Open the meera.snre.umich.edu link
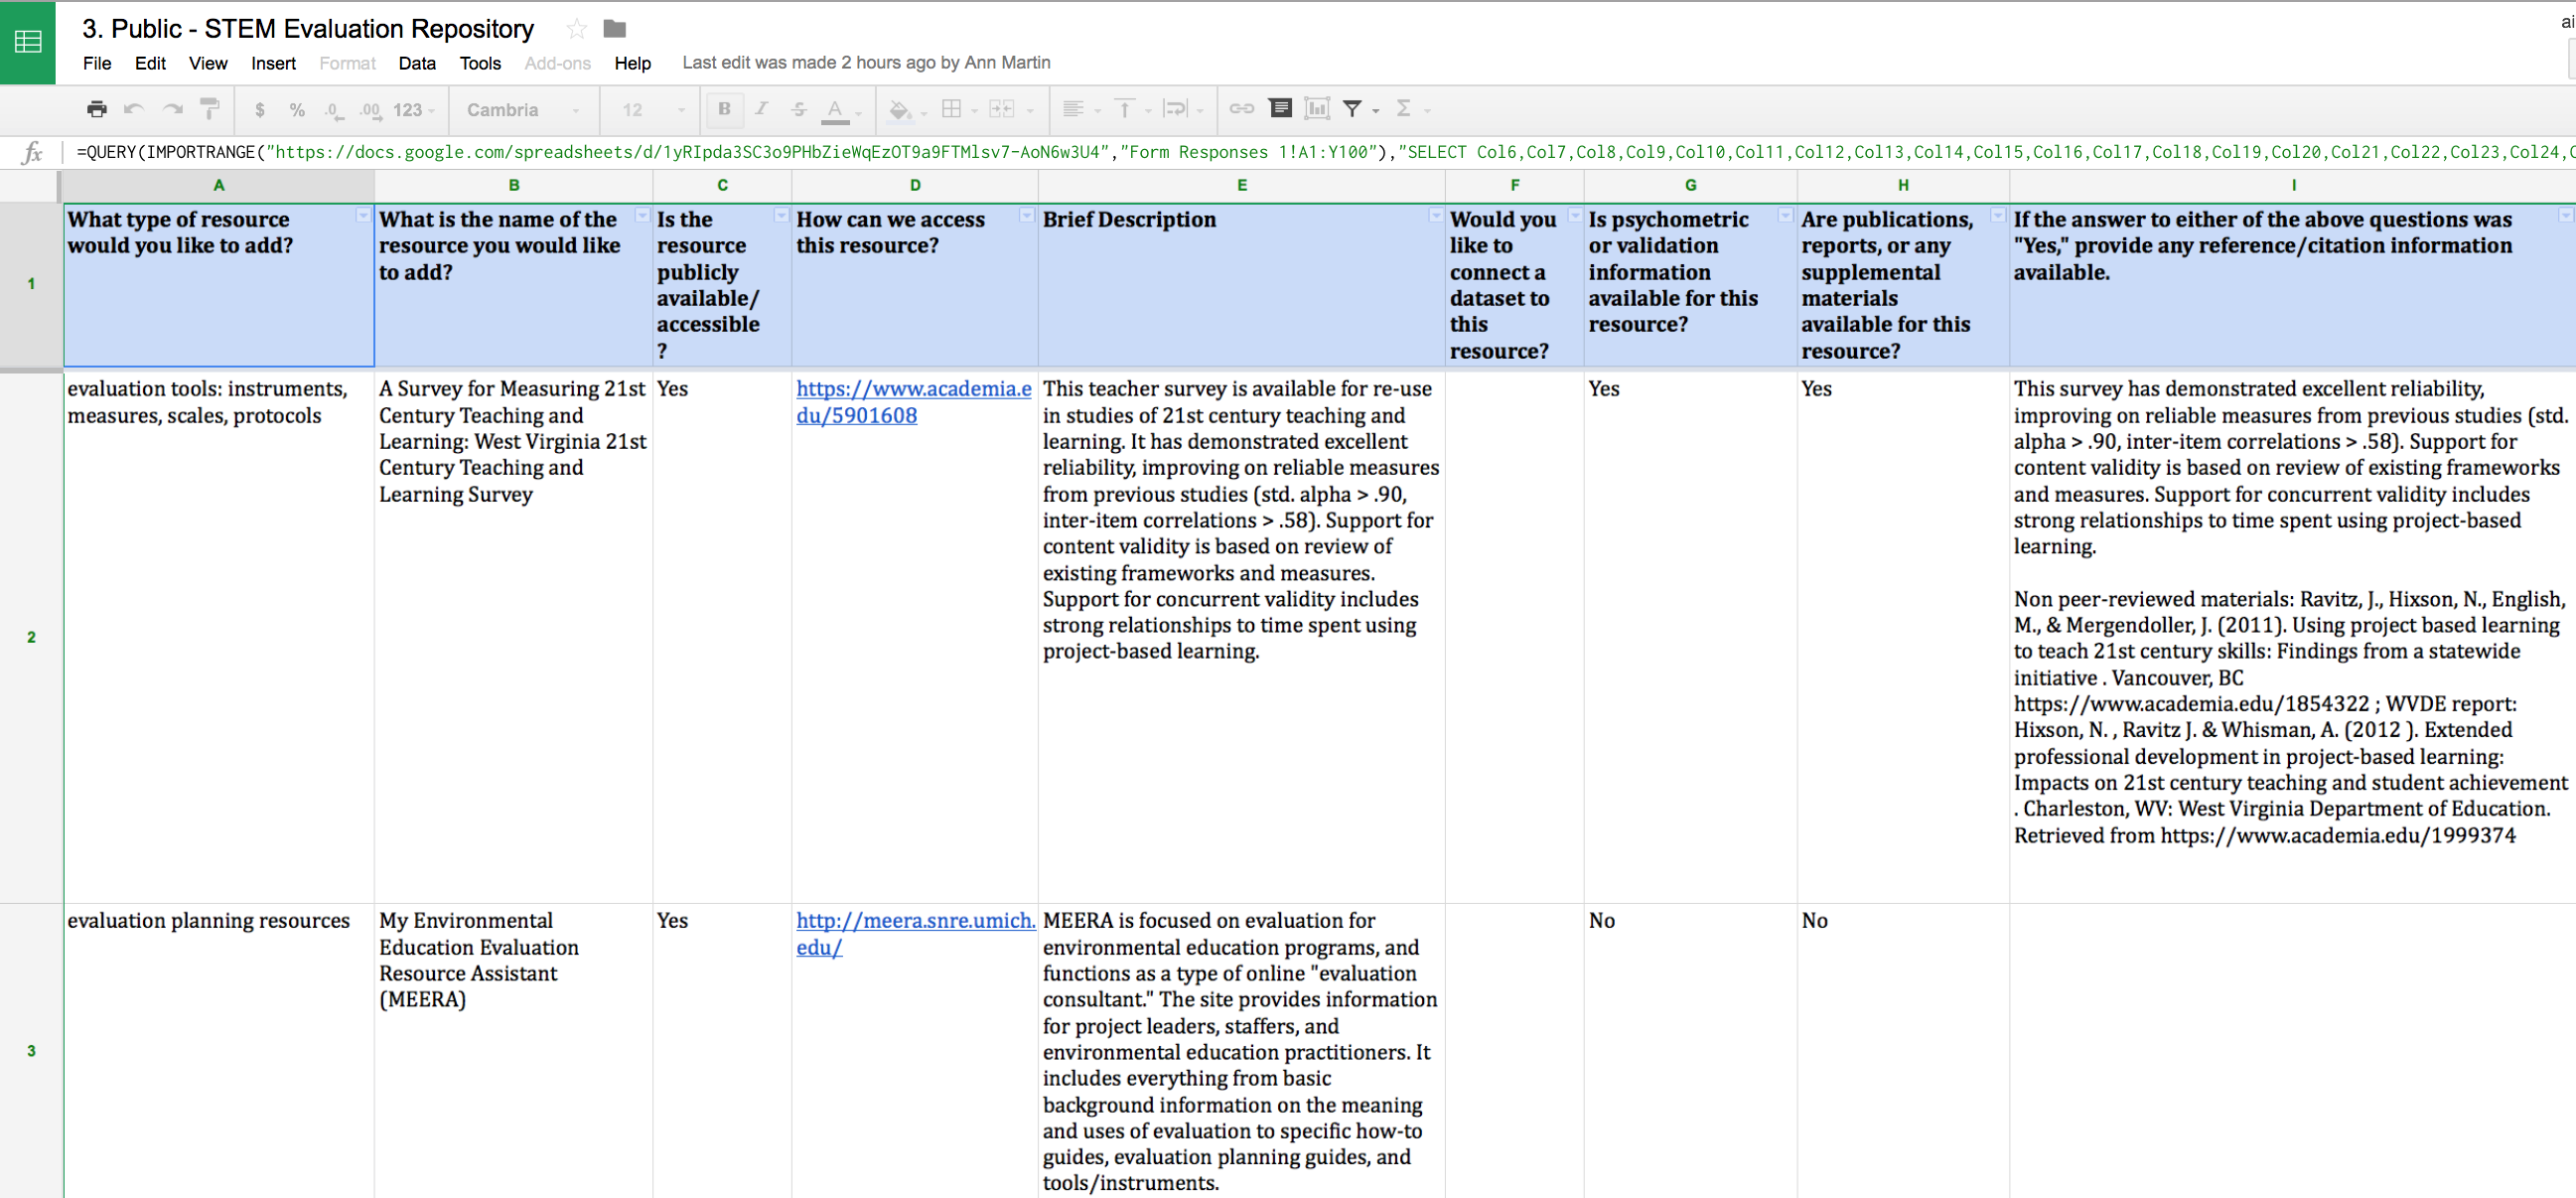Viewport: 2576px width, 1198px height. [915, 934]
